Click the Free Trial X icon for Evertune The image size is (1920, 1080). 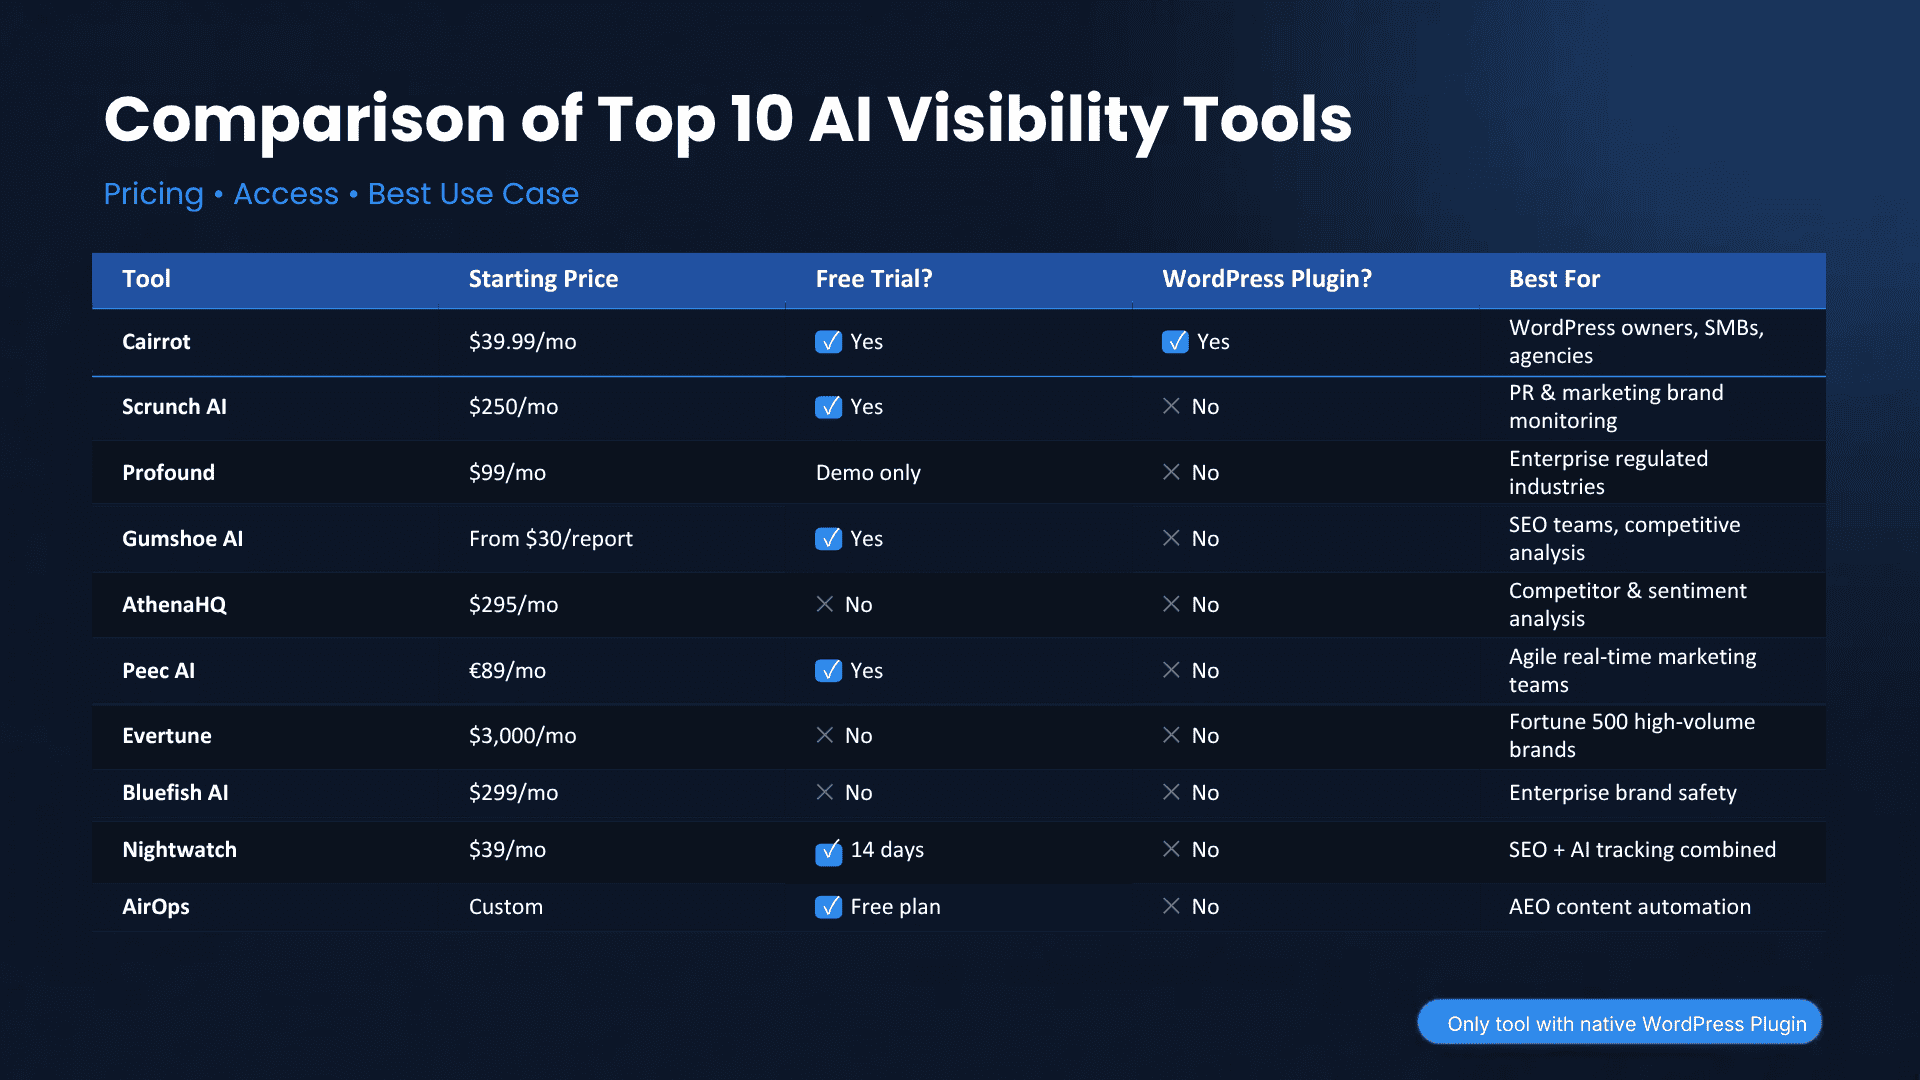coord(824,735)
